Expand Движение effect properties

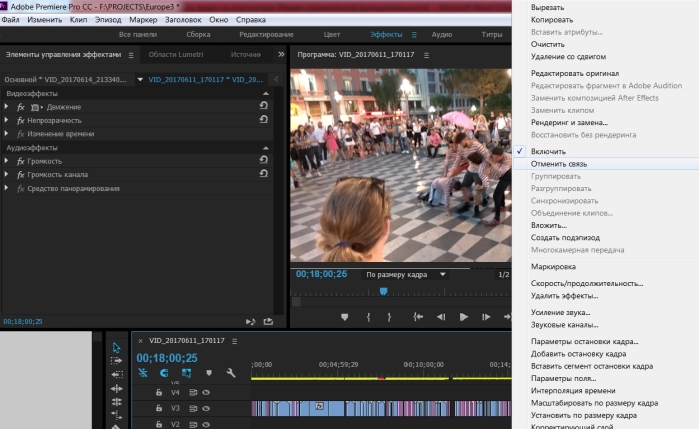[6, 107]
